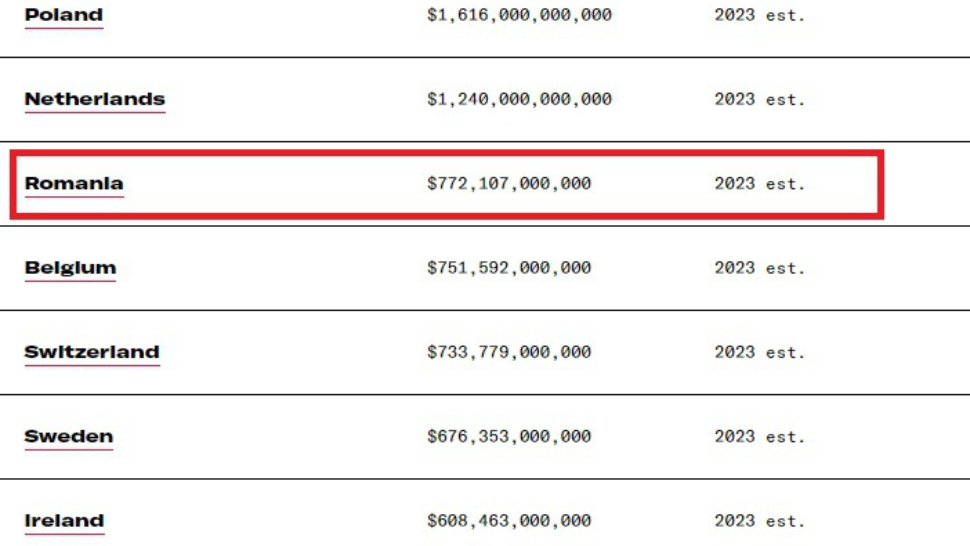Click the 2023 est. text in Switzerland row
970x546 pixels.
[759, 352]
